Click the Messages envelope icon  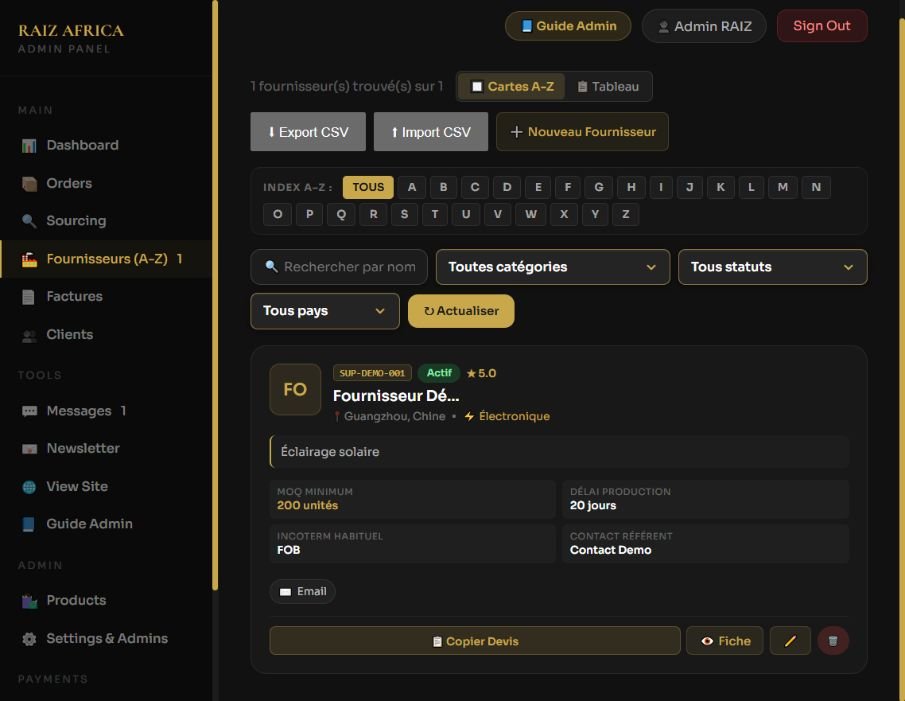[x=29, y=411]
